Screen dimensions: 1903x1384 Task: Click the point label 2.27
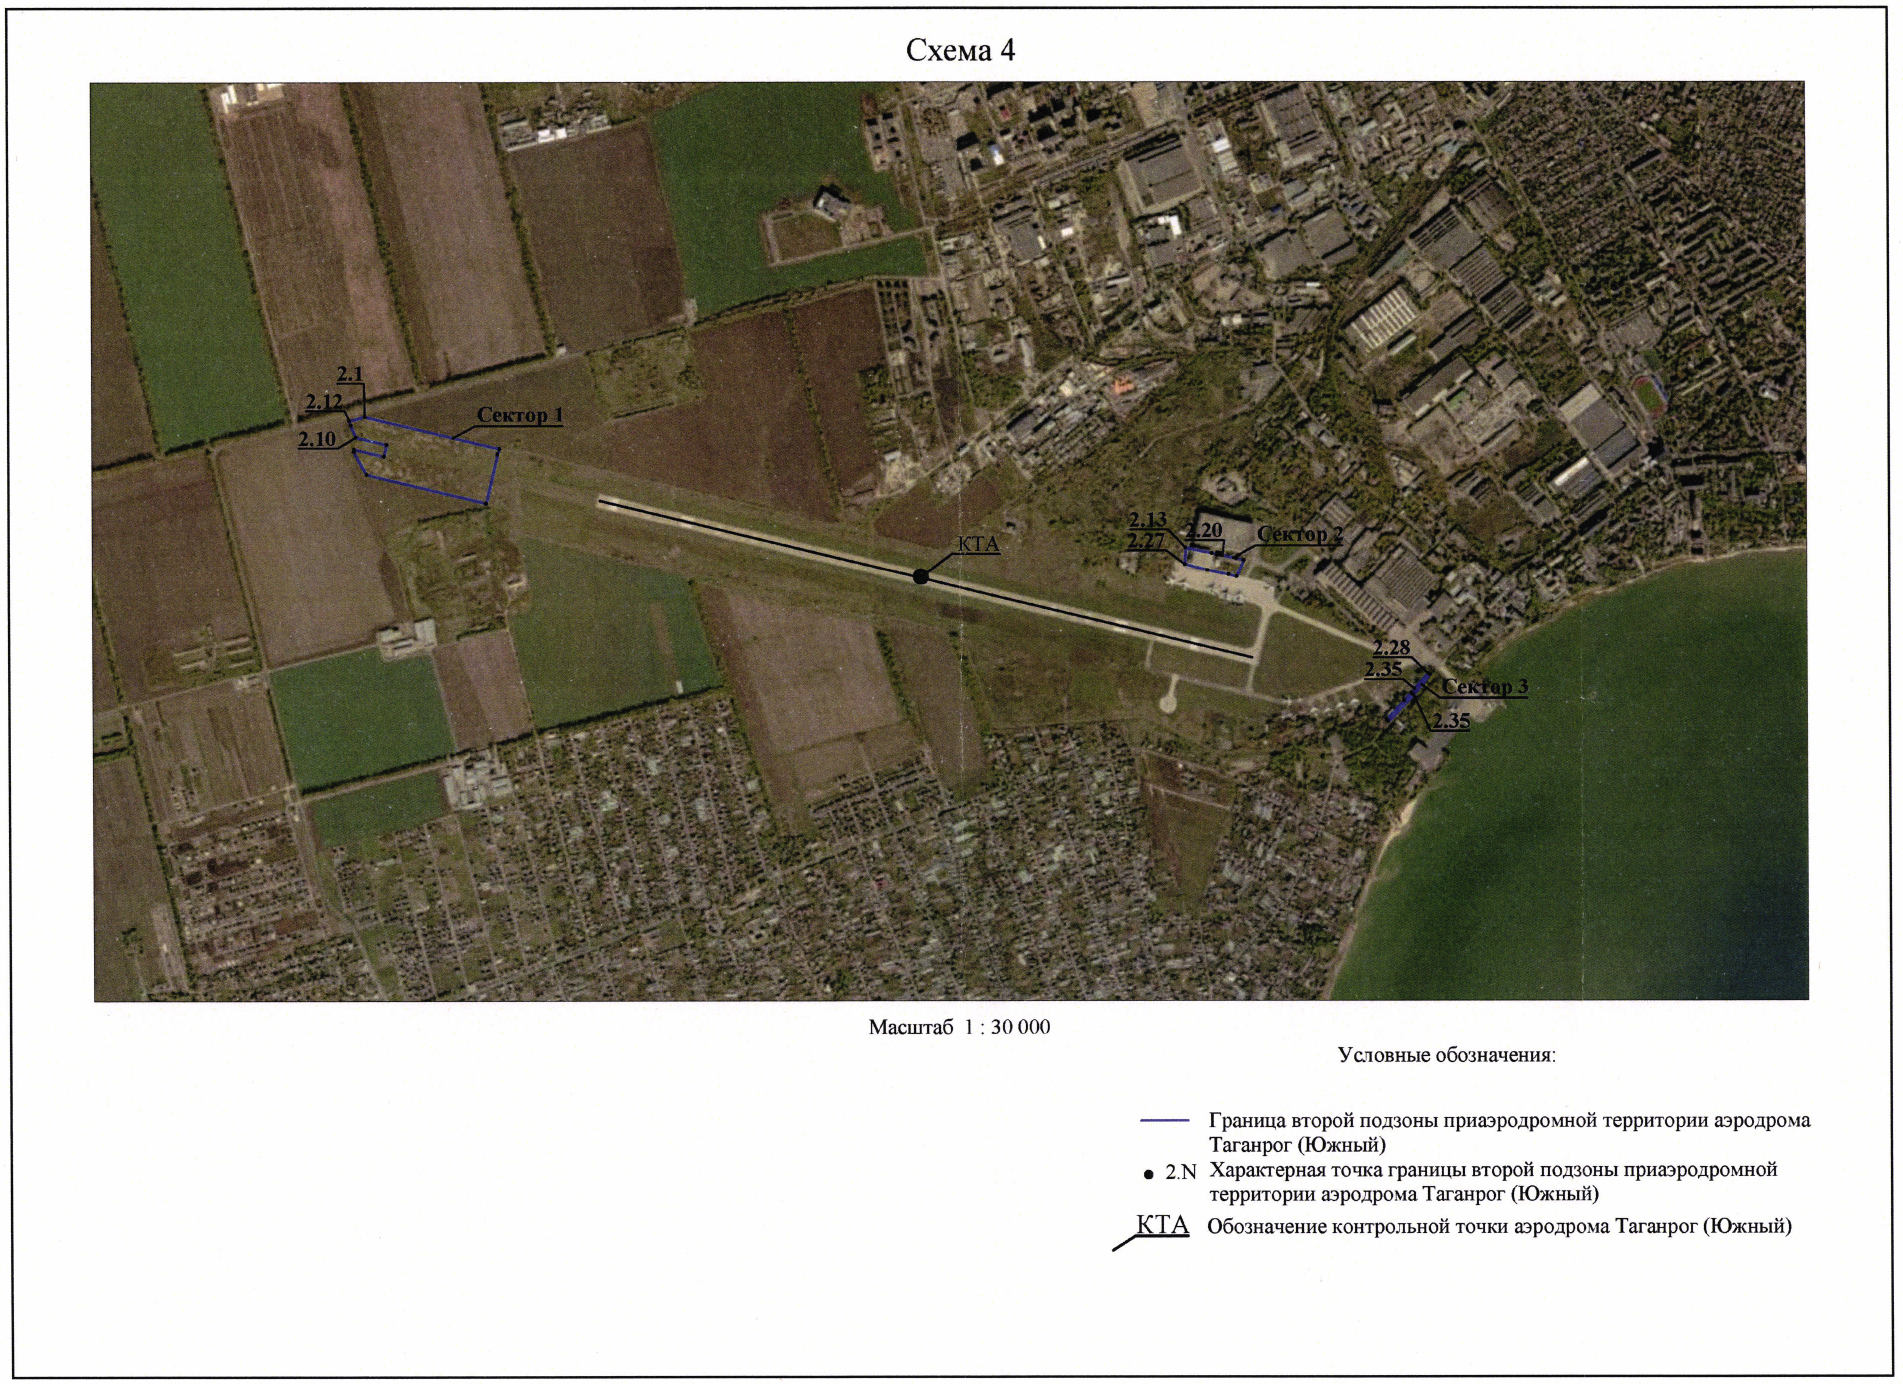tap(1145, 541)
